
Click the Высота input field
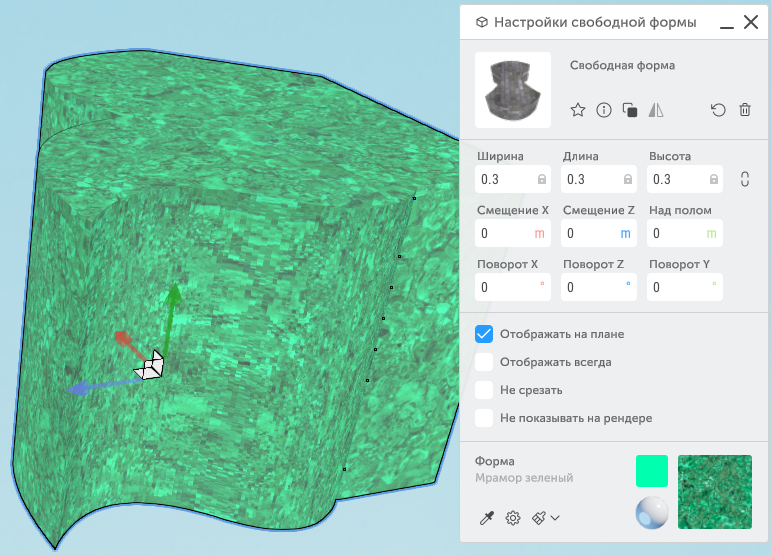(685, 179)
